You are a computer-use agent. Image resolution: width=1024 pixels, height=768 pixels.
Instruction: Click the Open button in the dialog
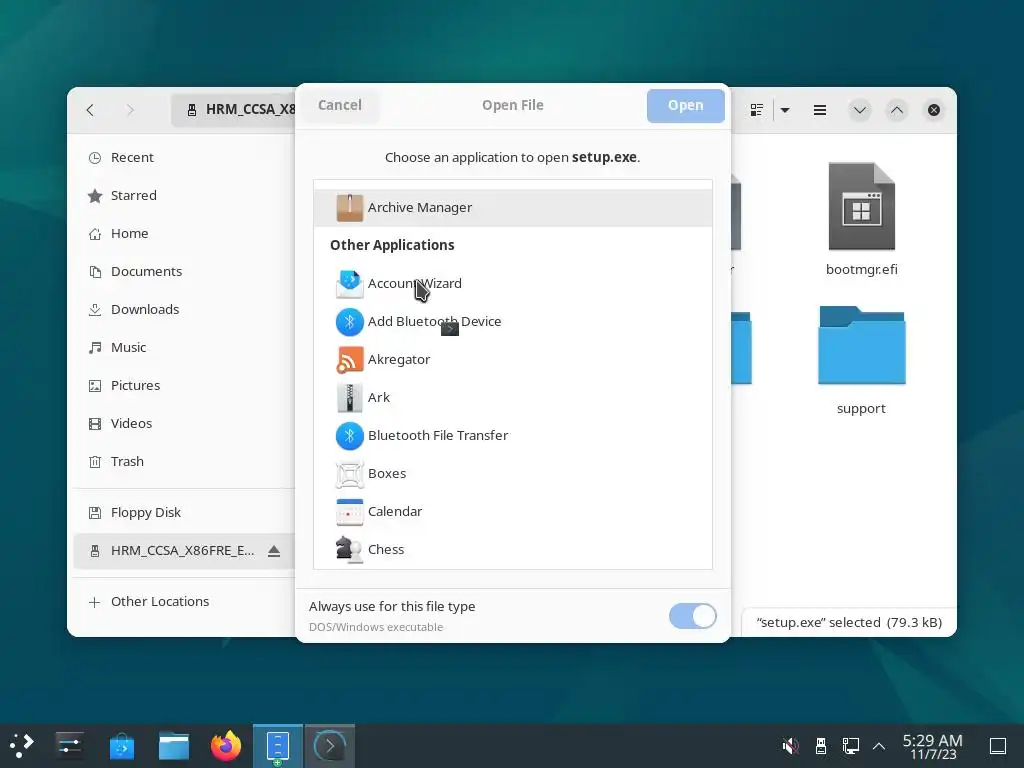[x=686, y=106]
